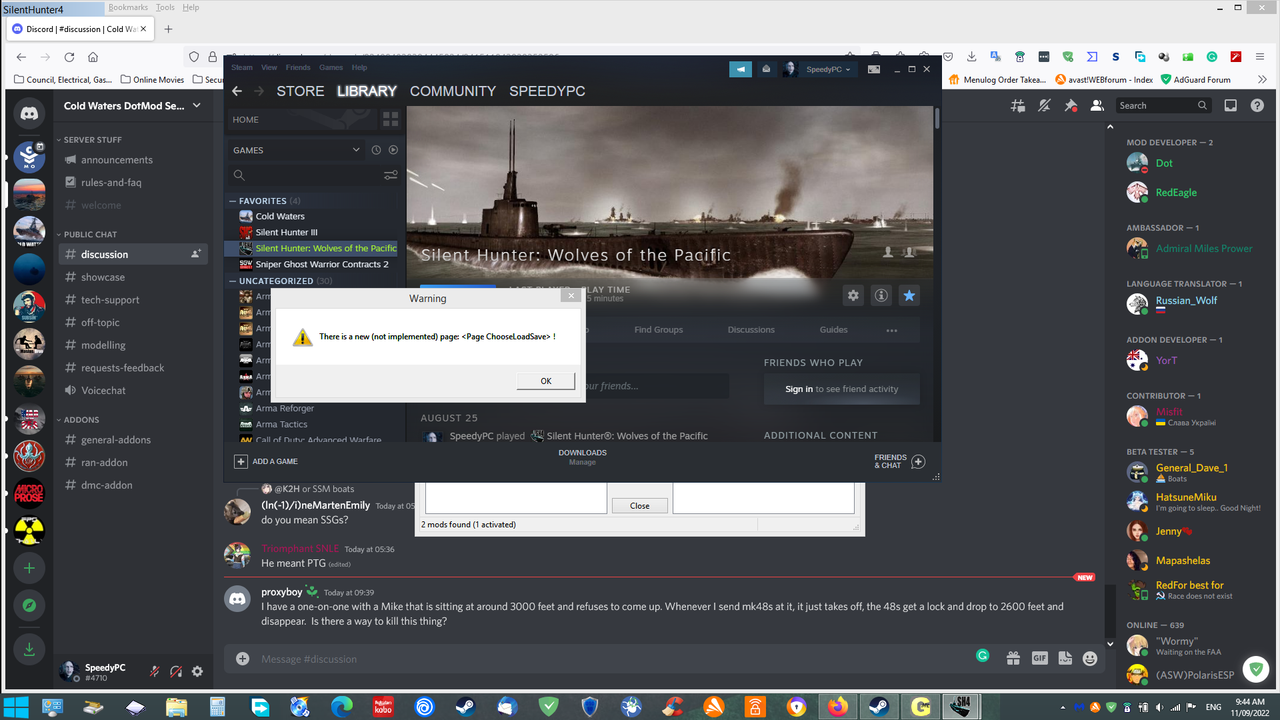Open Steam inbox envelope icon
The width and height of the screenshot is (1280, 720).
point(766,69)
